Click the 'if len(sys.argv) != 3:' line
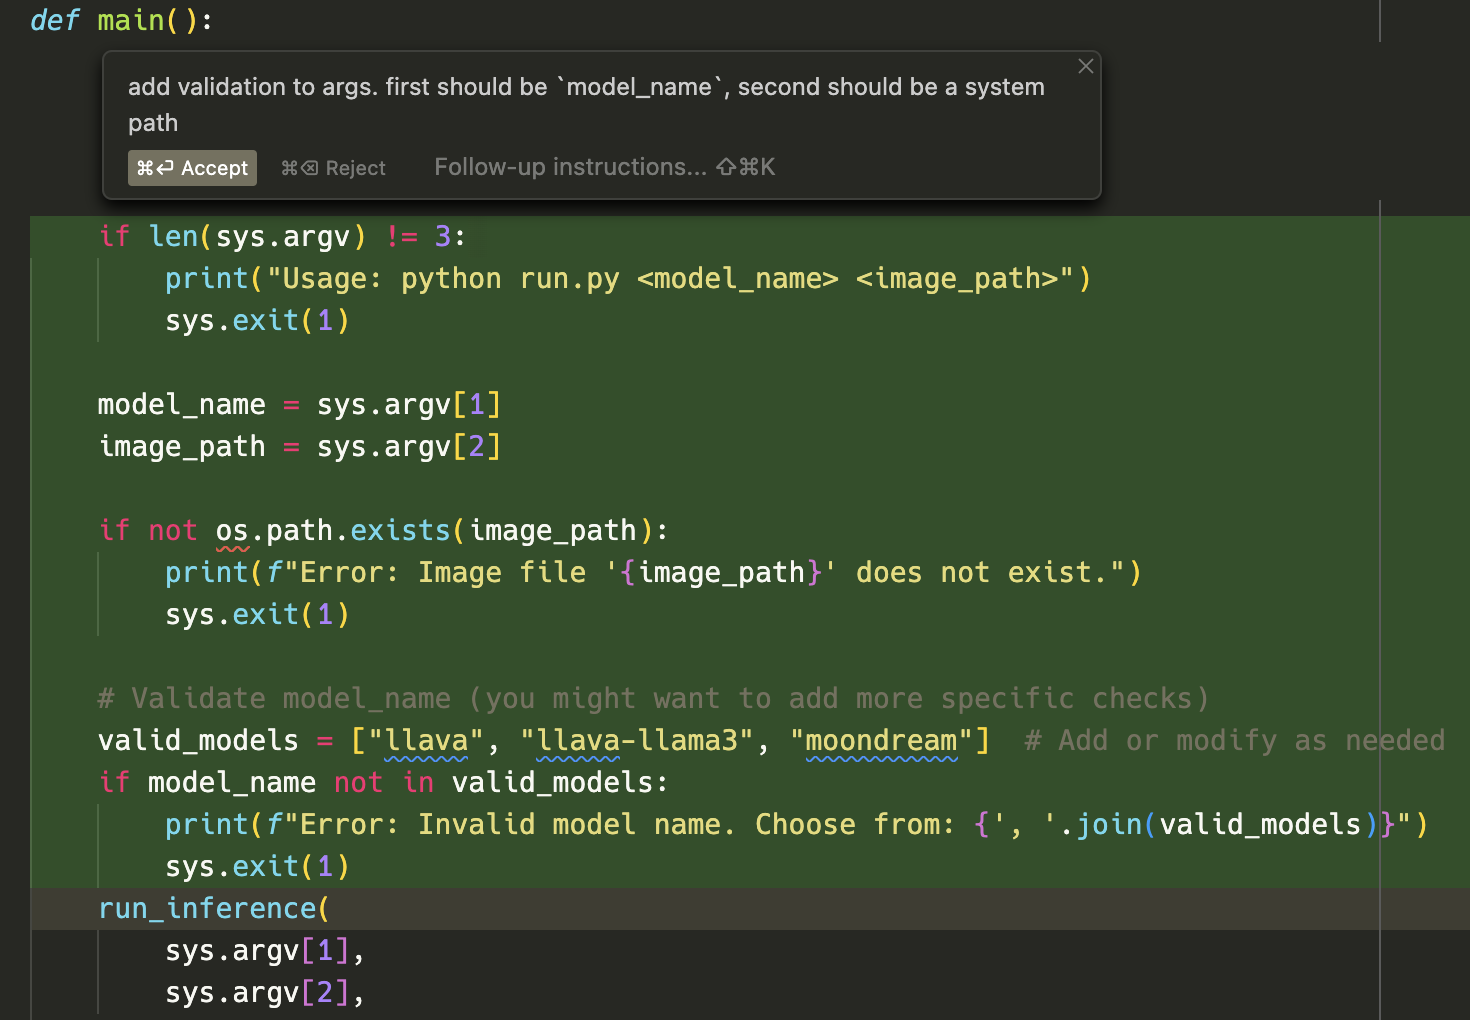The image size is (1470, 1020). click(282, 237)
